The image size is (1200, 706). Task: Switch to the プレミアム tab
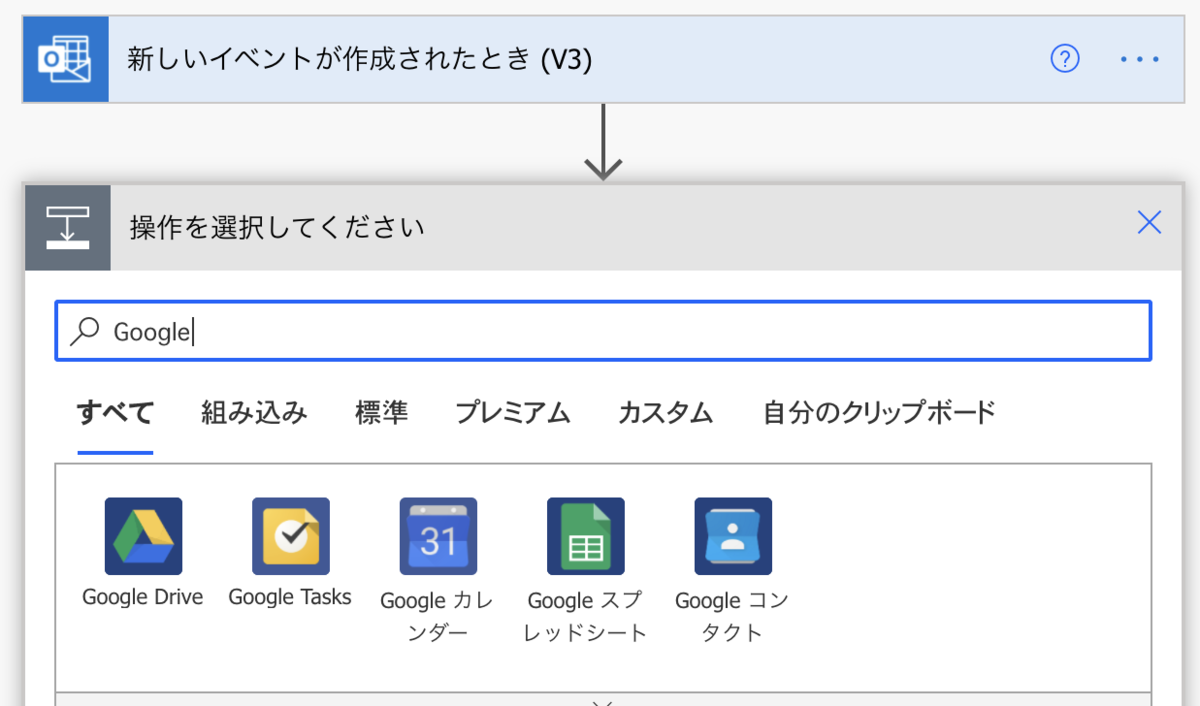tap(512, 413)
